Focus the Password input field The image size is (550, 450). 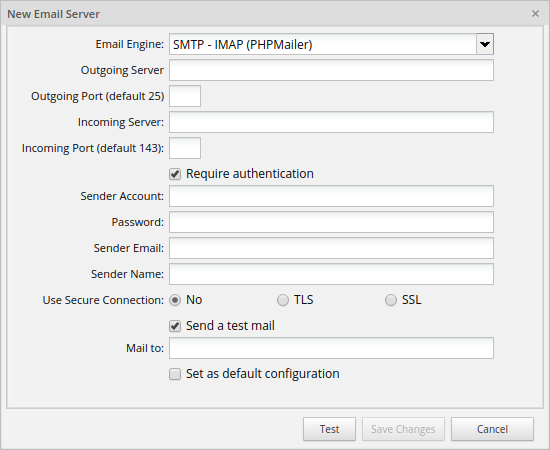[331, 222]
